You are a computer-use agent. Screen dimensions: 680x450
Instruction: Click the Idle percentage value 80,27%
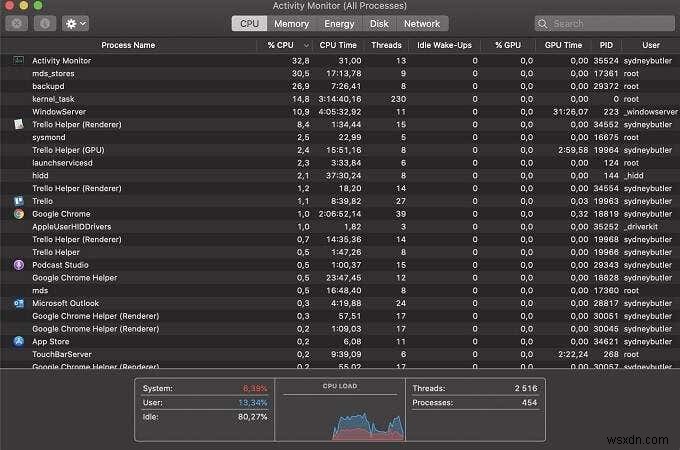(x=252, y=417)
